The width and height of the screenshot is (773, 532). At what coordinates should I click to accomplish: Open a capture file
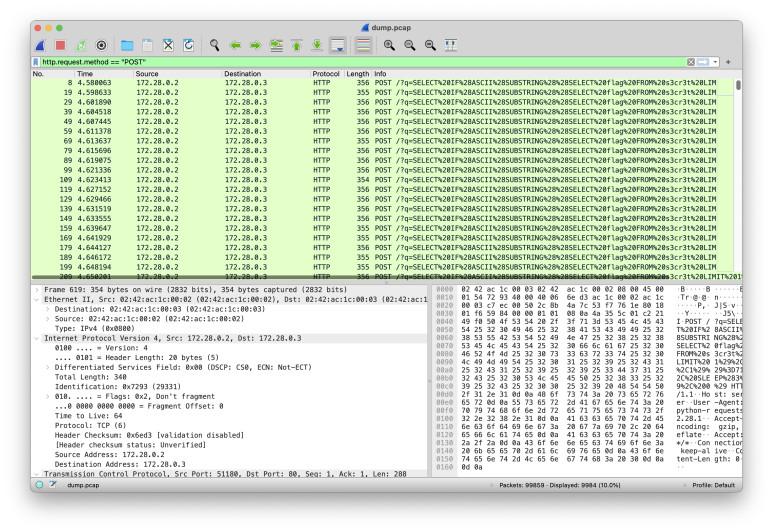point(127,45)
